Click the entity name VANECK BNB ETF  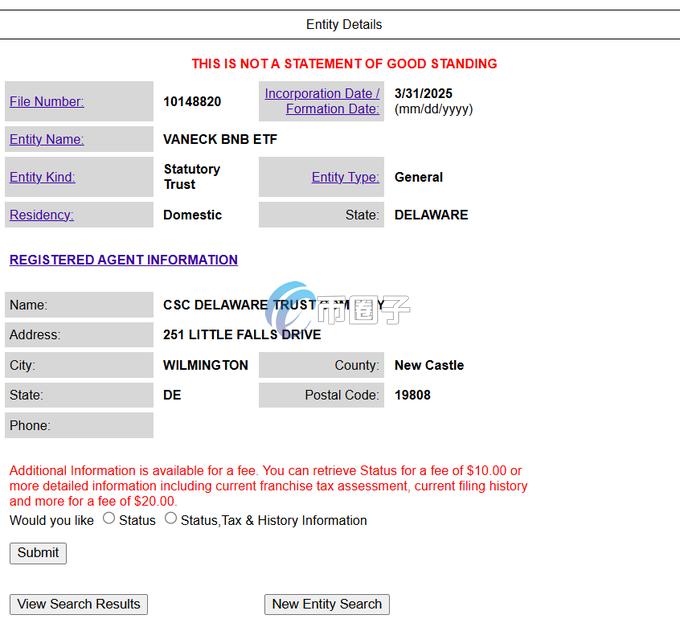(220, 139)
